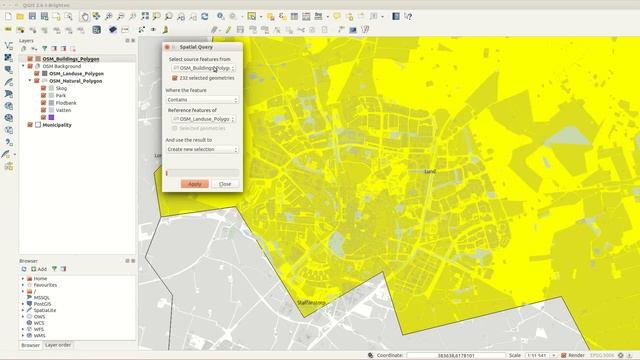Click Add Raster Layer sidebar icon
Screen dimensions: 640x360
coord(9,58)
